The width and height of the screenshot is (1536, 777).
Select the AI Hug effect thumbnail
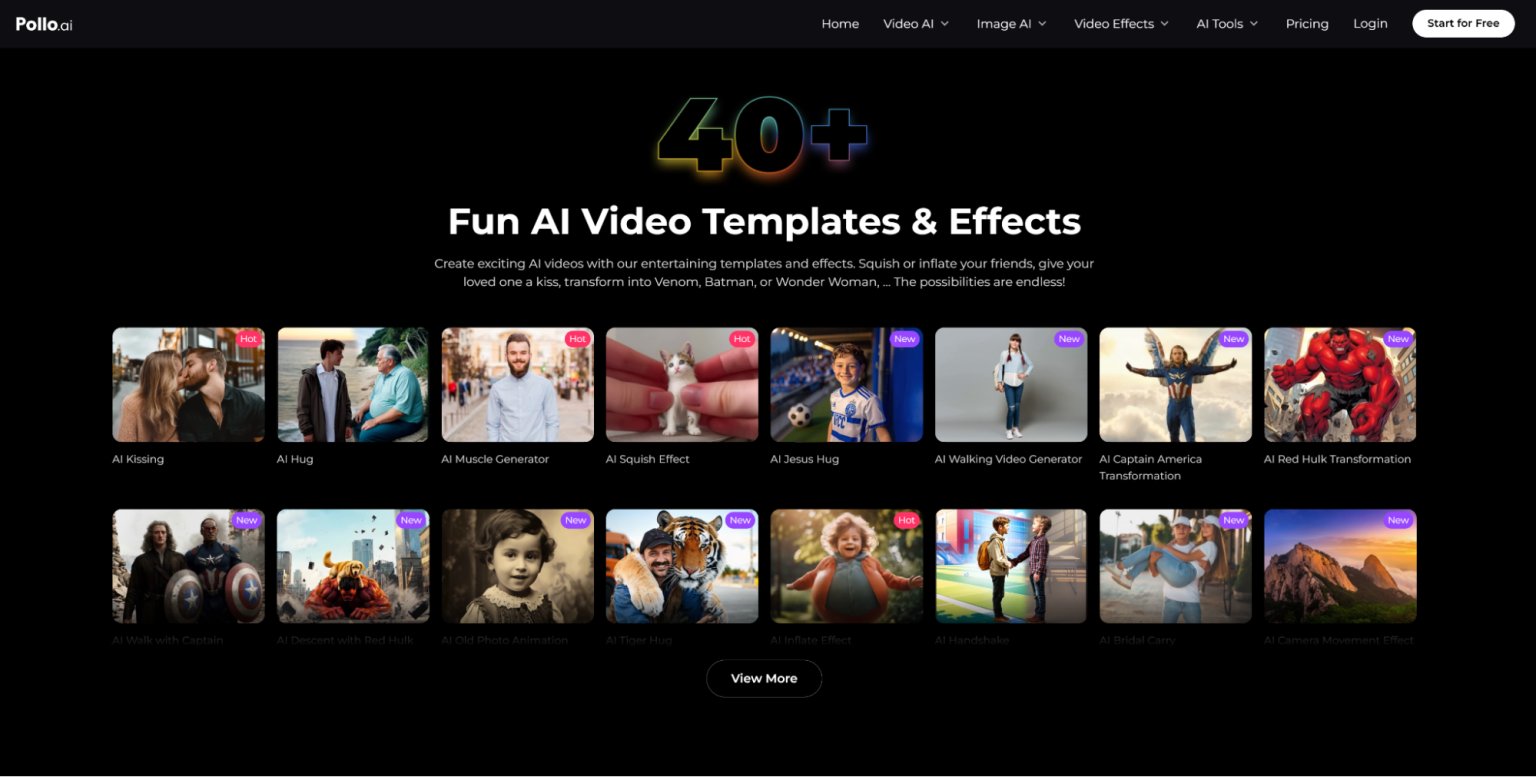(352, 384)
